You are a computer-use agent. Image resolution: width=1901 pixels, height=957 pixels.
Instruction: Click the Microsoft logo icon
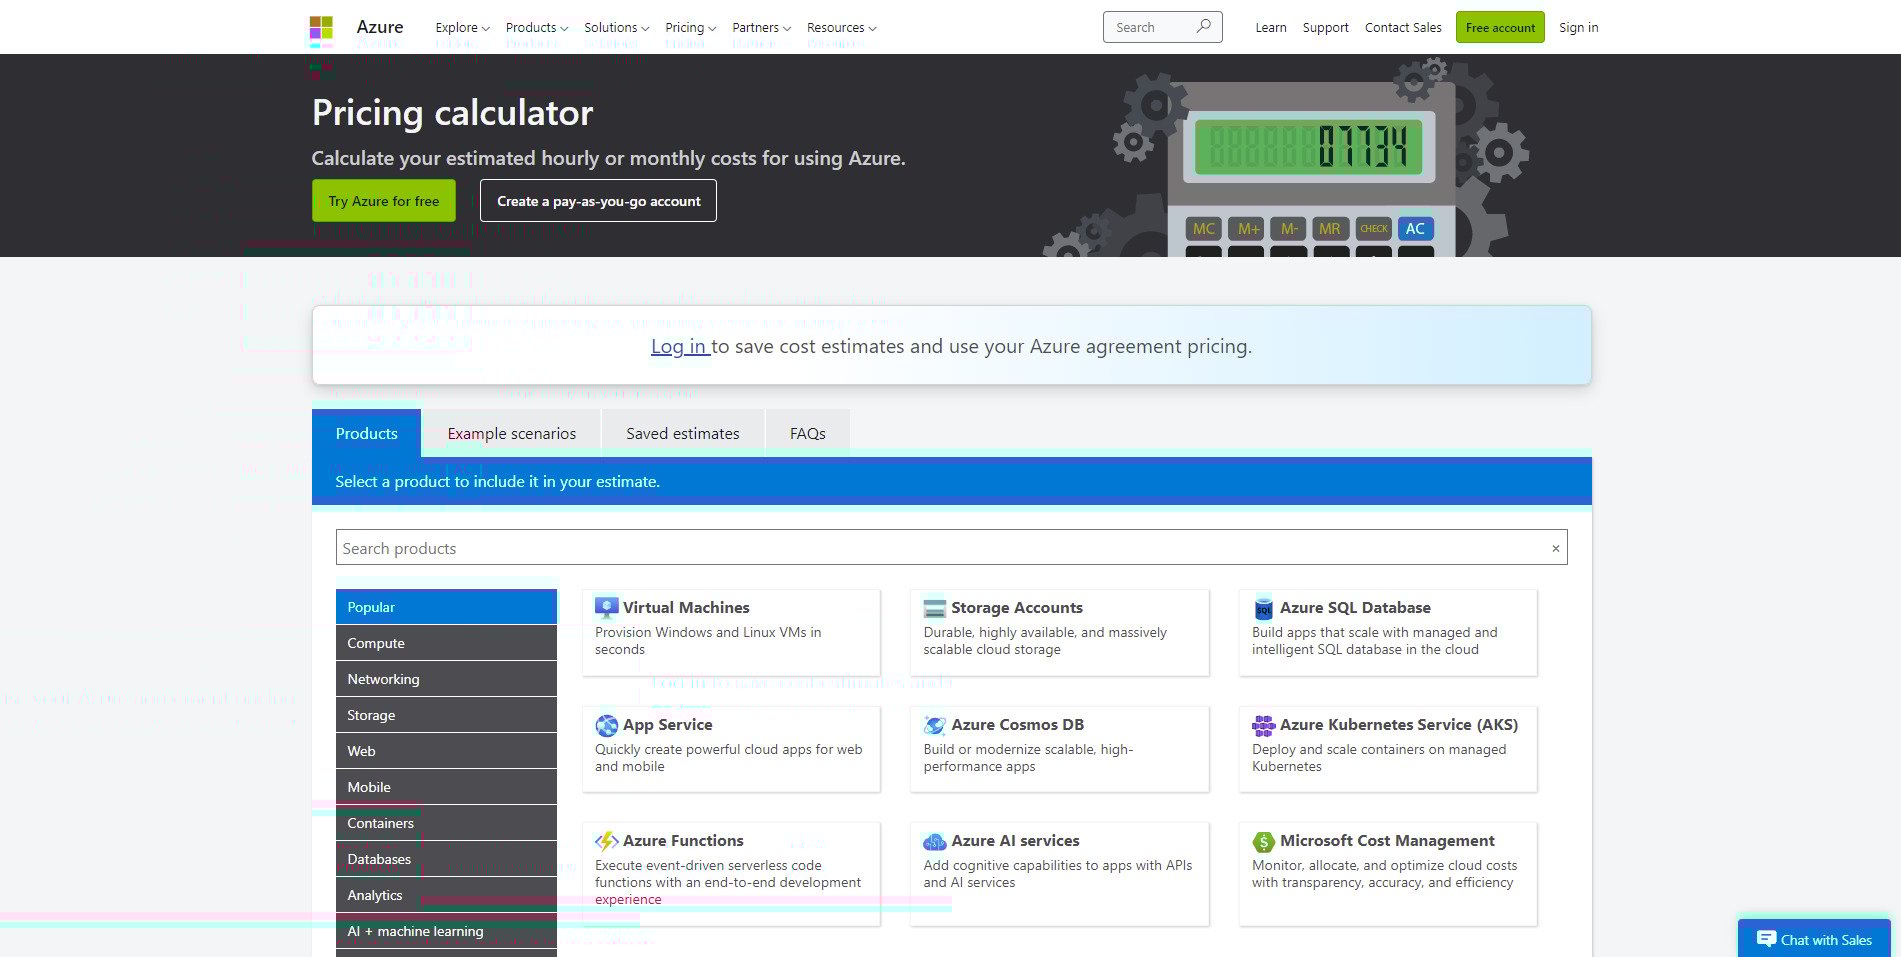pyautogui.click(x=321, y=27)
